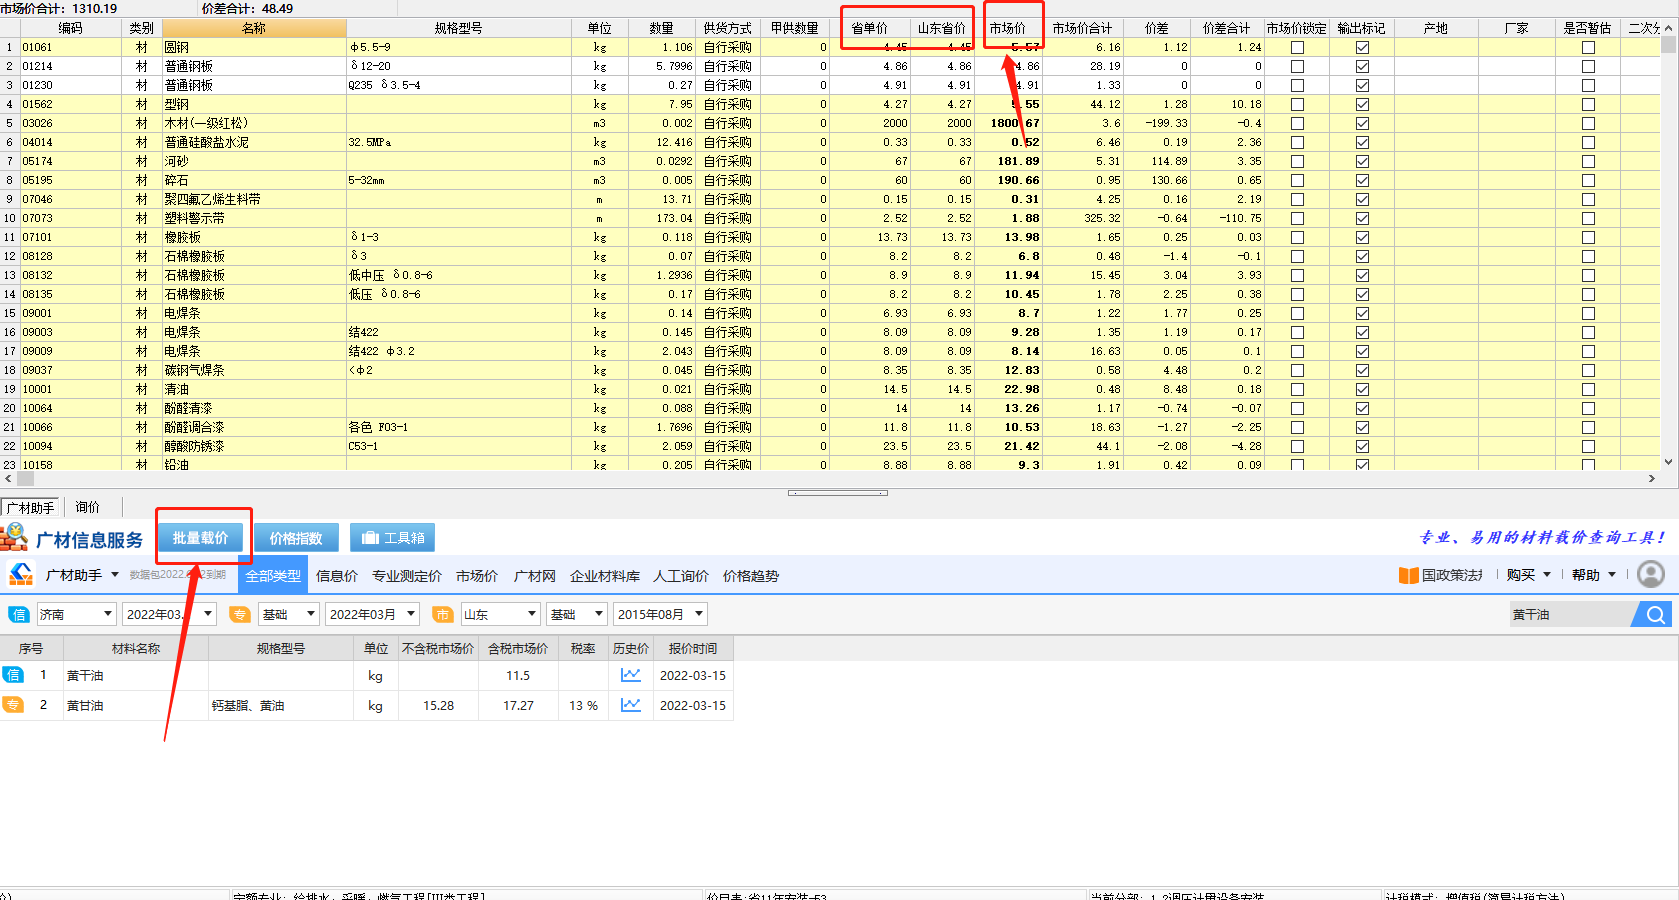The image size is (1679, 900).
Task: Click market price 1800.67 of 木材 row
Action: click(1011, 123)
